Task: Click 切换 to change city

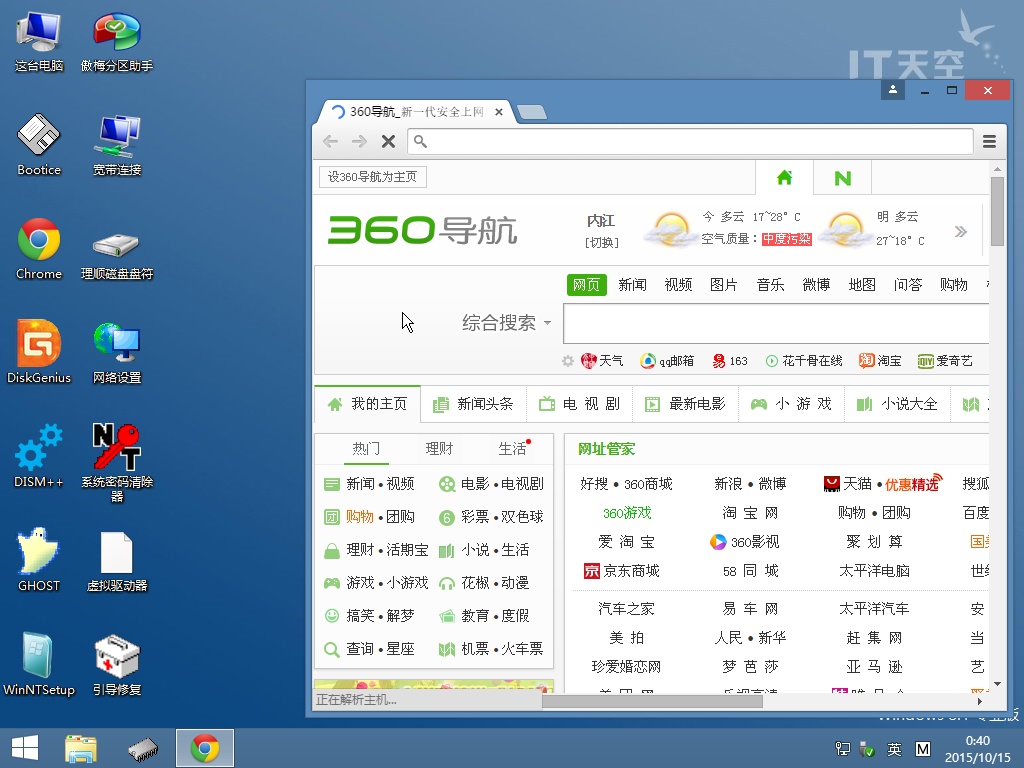Action: 602,242
